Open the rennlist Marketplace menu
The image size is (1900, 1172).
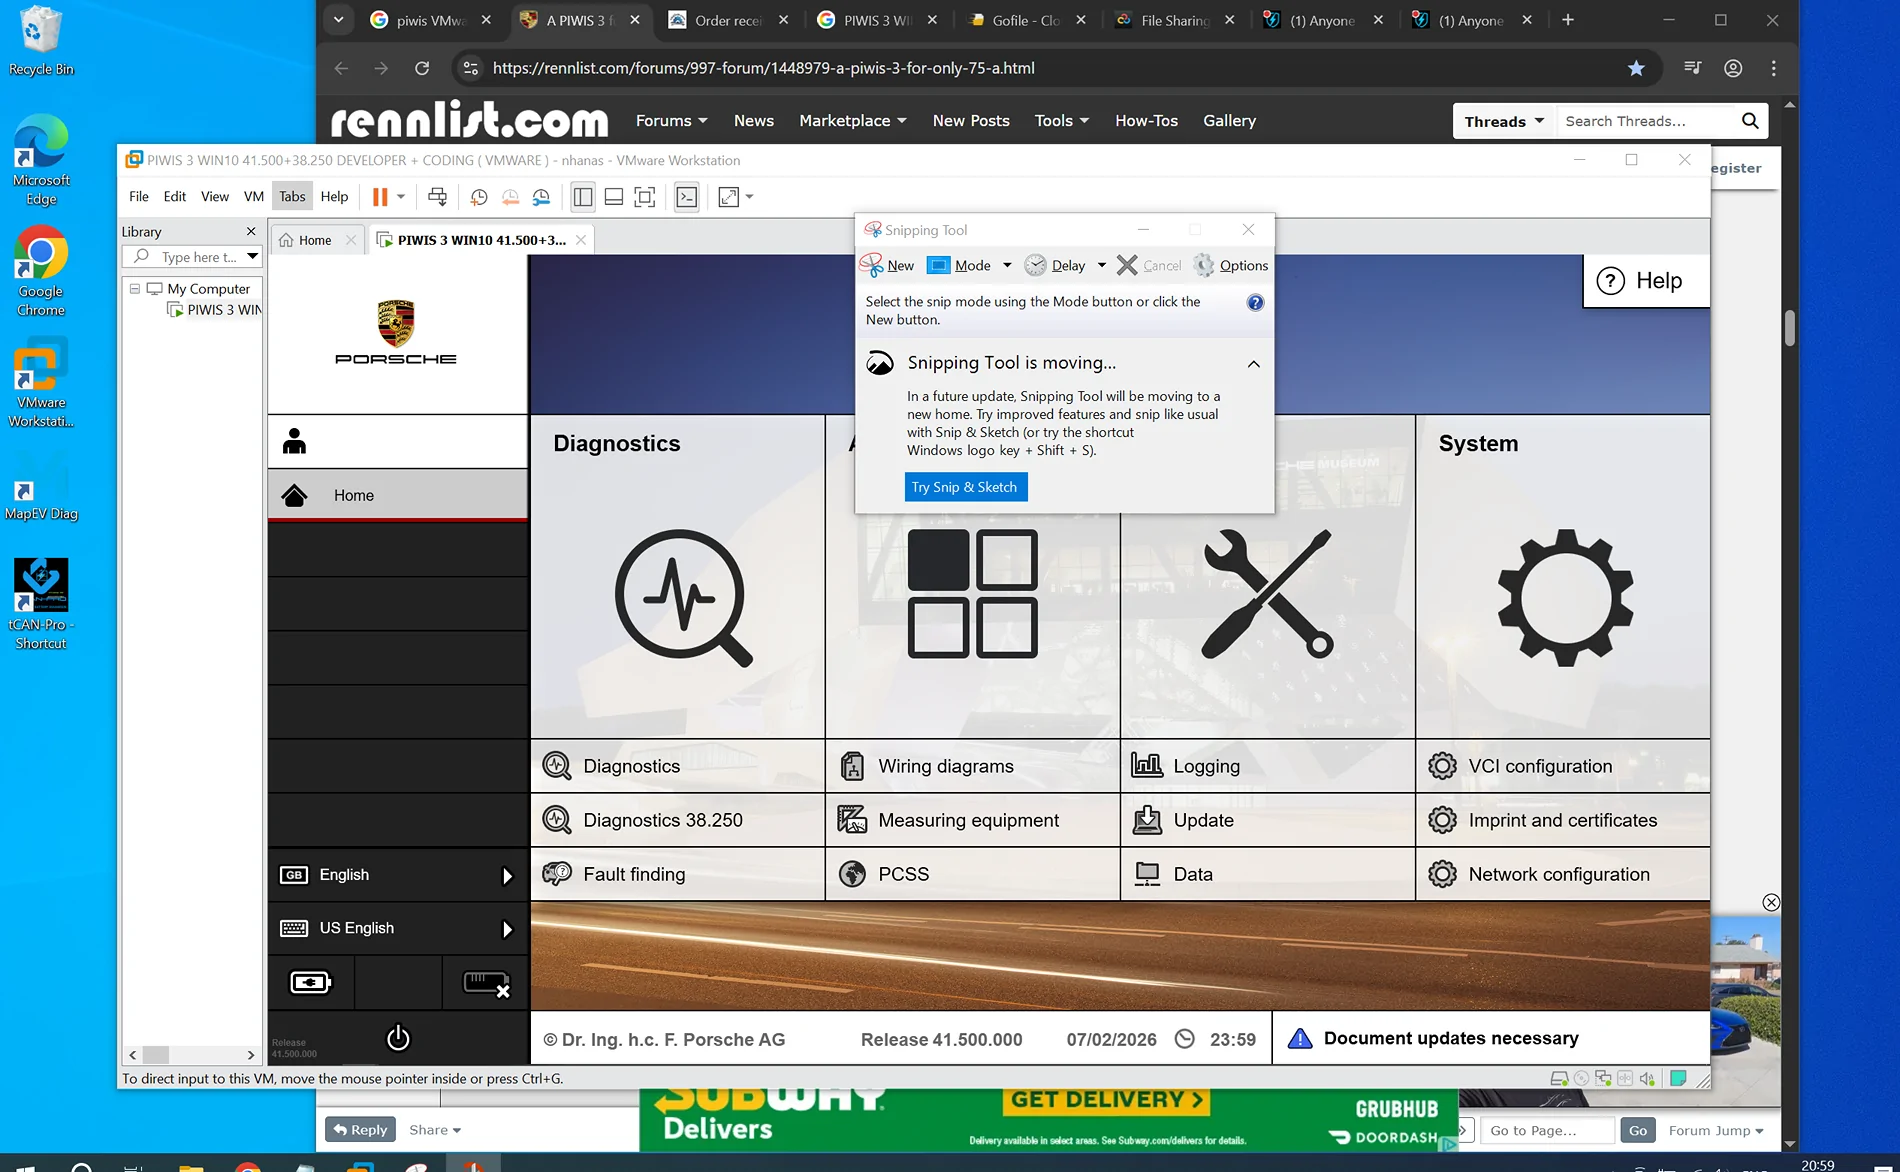[x=853, y=120]
